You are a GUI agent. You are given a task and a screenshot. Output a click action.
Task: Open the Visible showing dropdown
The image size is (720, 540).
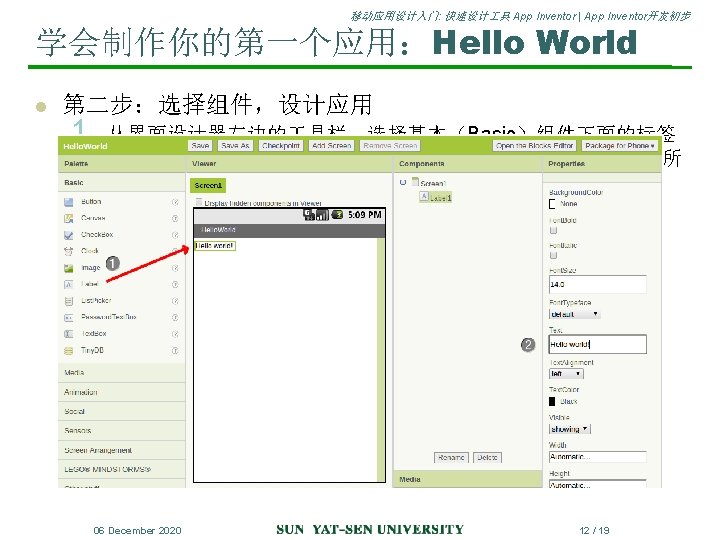coord(569,429)
